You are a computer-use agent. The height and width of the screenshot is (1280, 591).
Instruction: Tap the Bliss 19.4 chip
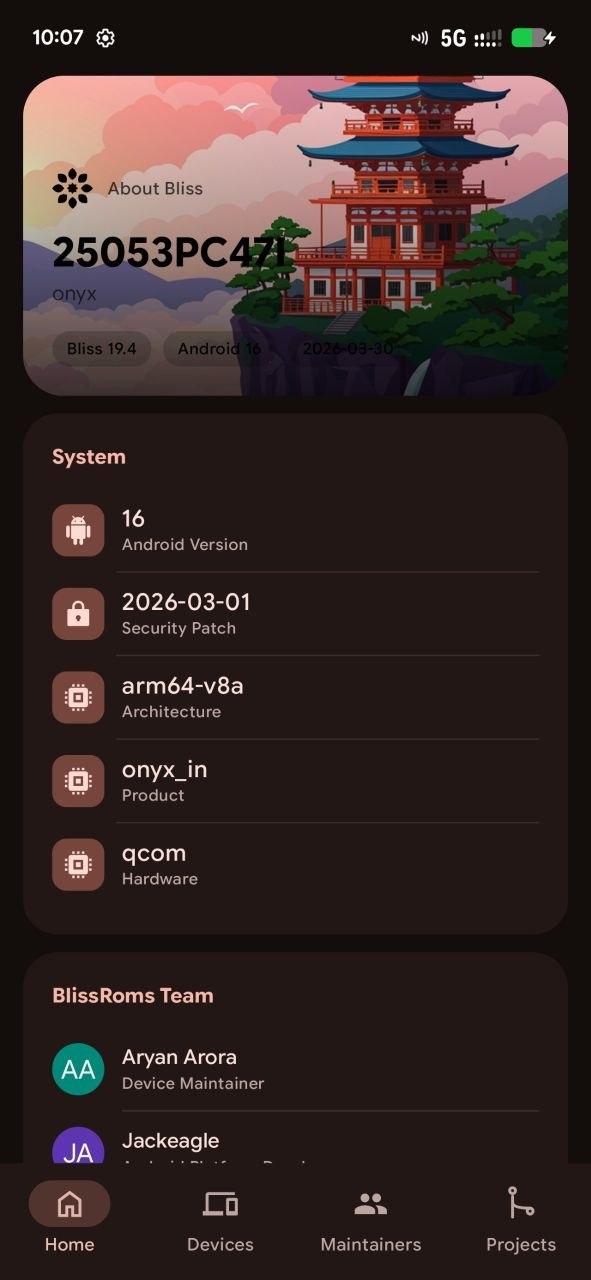click(101, 349)
